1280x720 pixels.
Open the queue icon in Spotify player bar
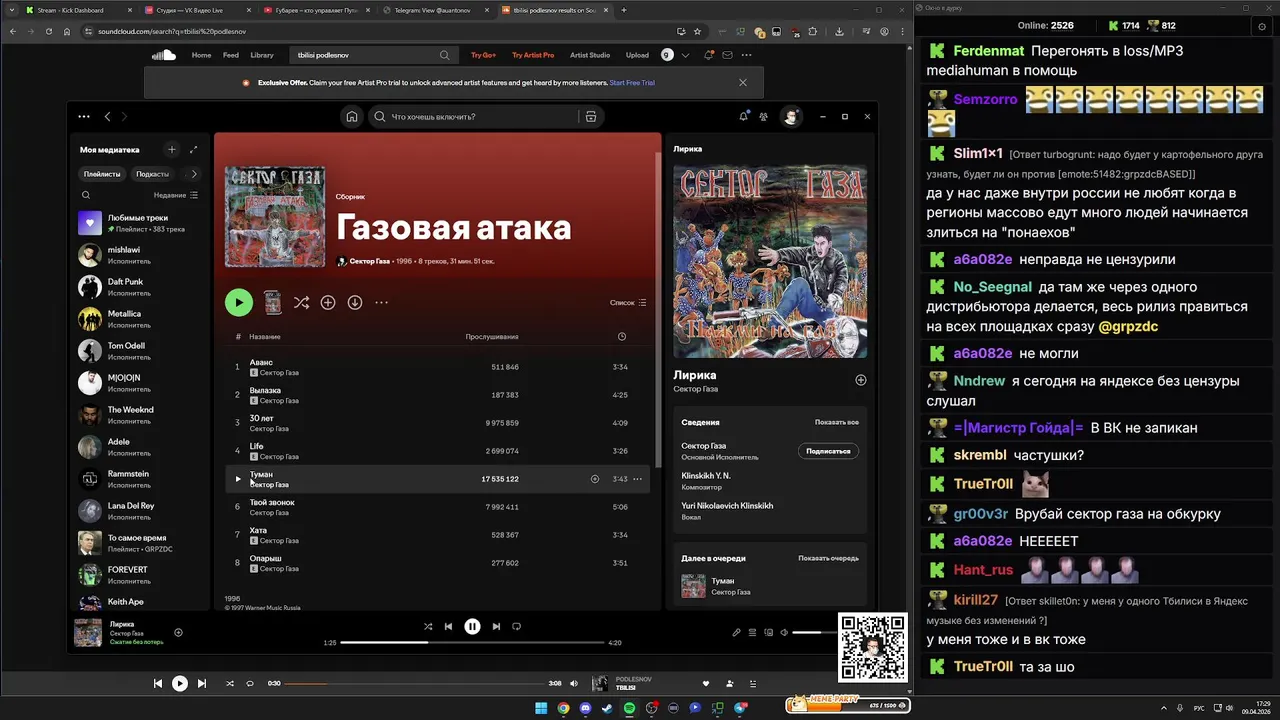pyautogui.click(x=753, y=632)
